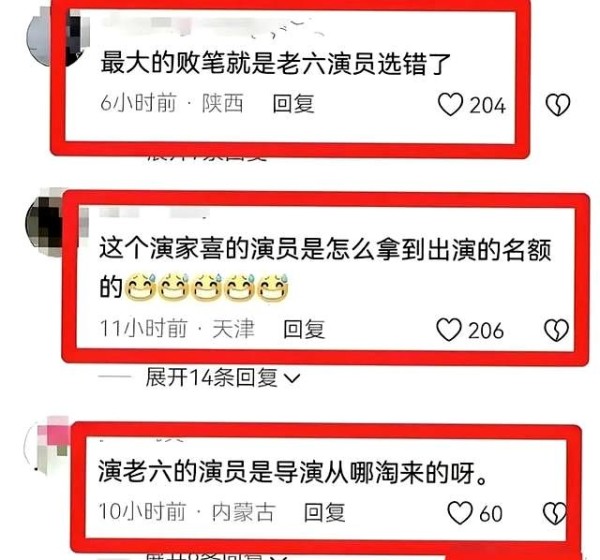Reply to the 天津 comment with 回复

tap(304, 329)
